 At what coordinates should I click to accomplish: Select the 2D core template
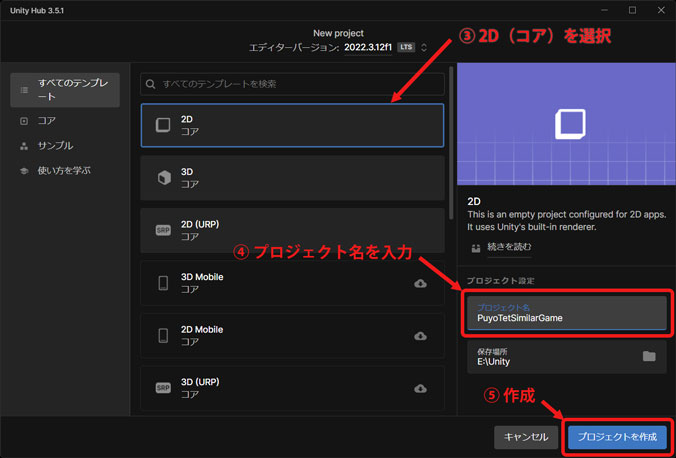pyautogui.click(x=292, y=125)
